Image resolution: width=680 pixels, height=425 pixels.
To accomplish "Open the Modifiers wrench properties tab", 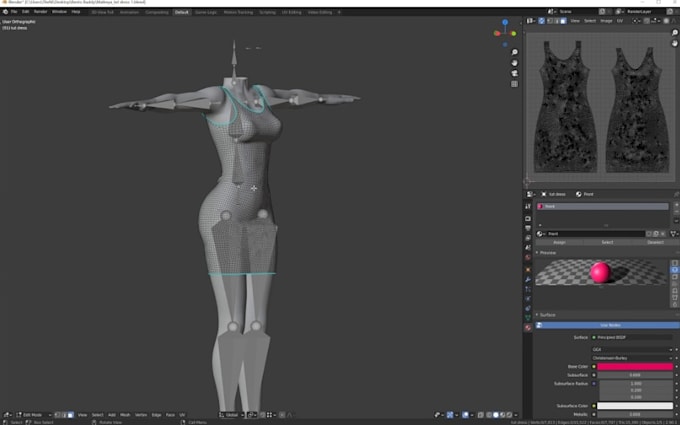I will (x=528, y=279).
